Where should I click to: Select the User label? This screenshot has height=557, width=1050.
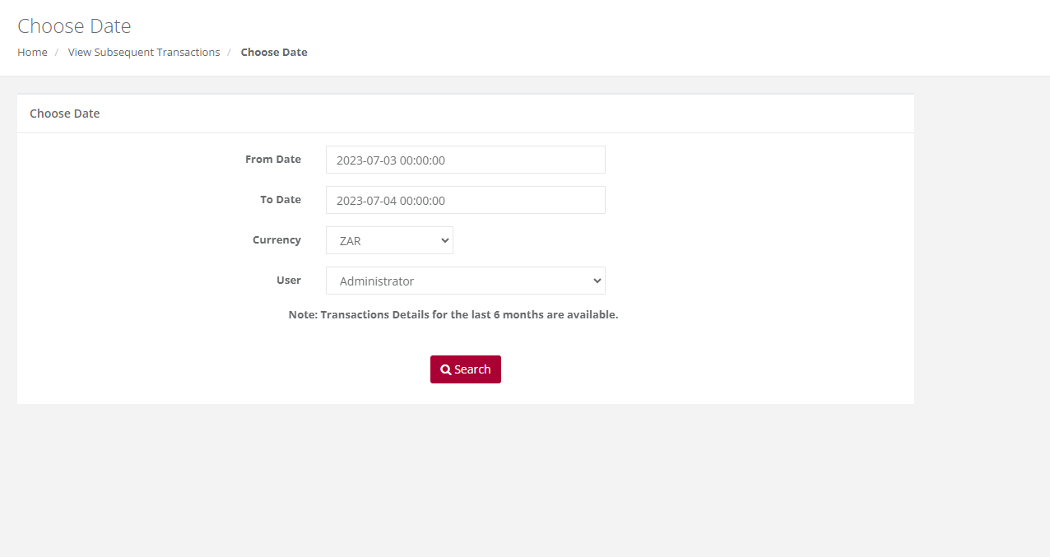(x=289, y=280)
